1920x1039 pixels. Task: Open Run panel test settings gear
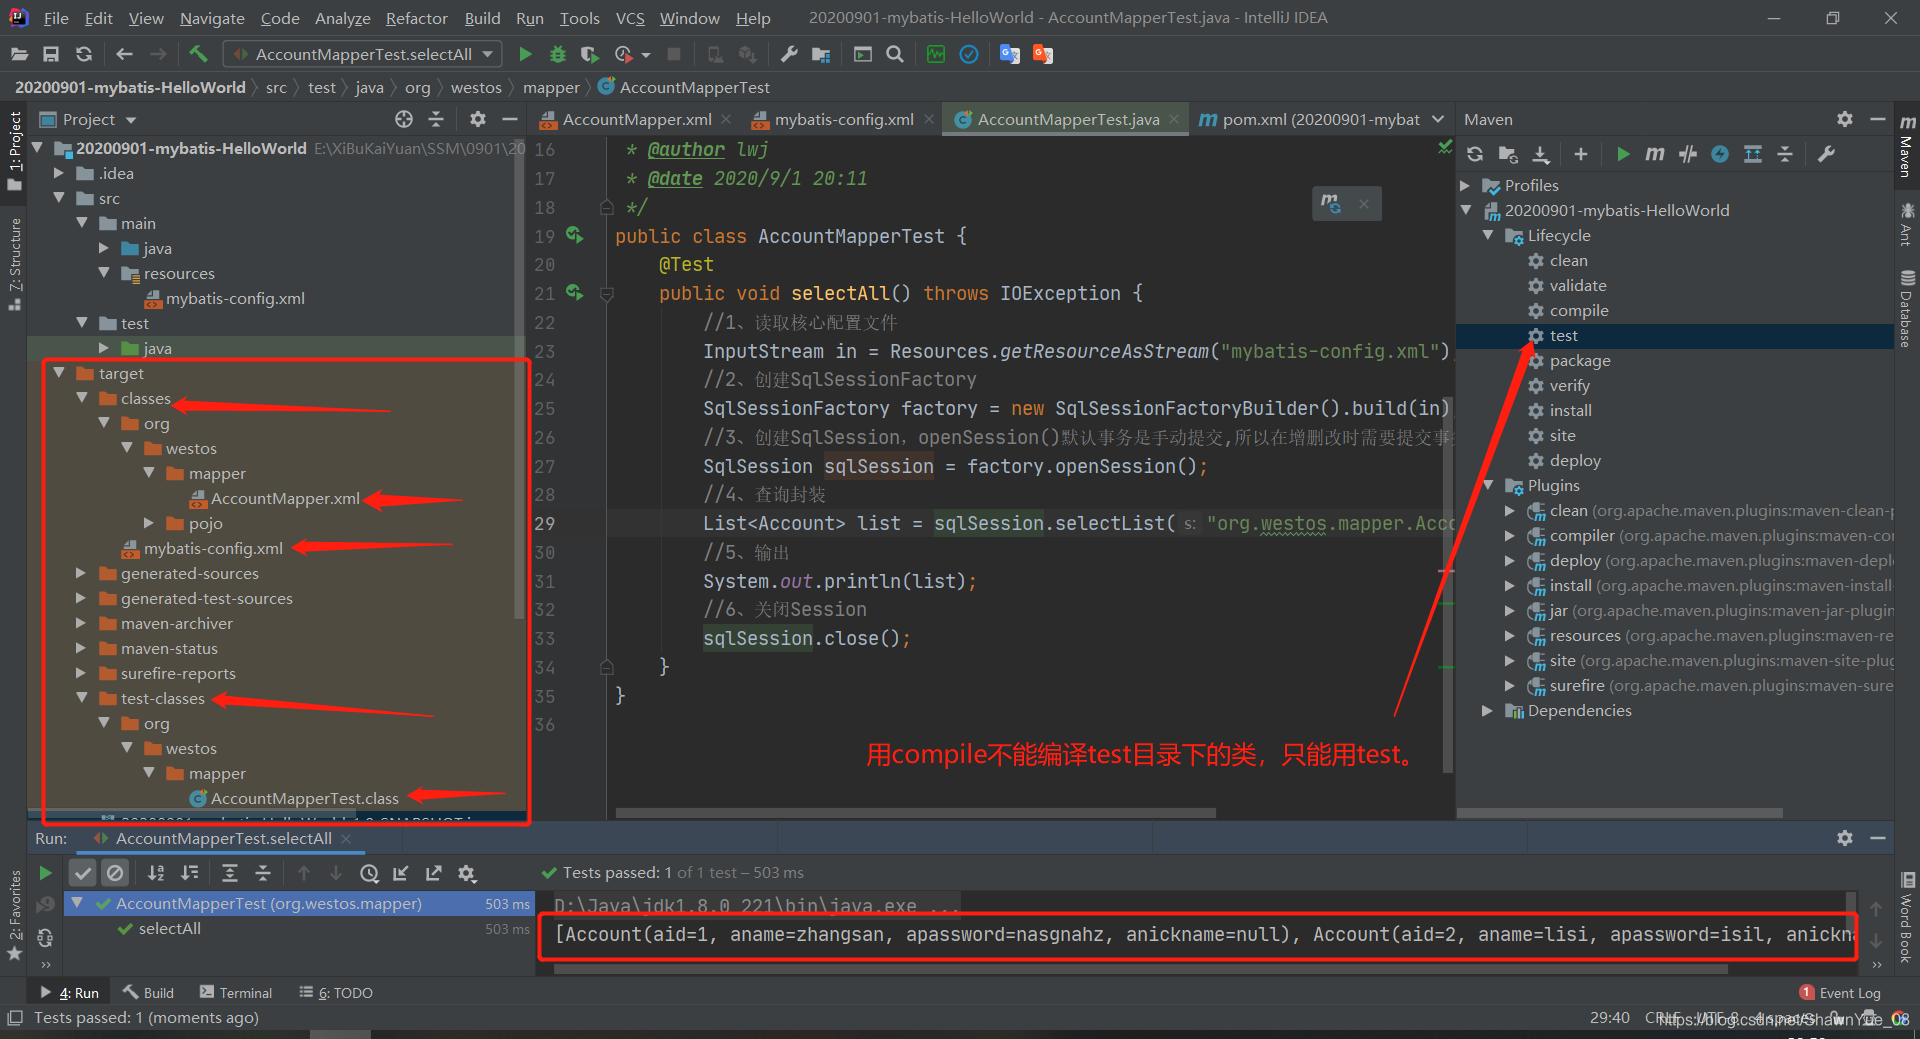[467, 873]
